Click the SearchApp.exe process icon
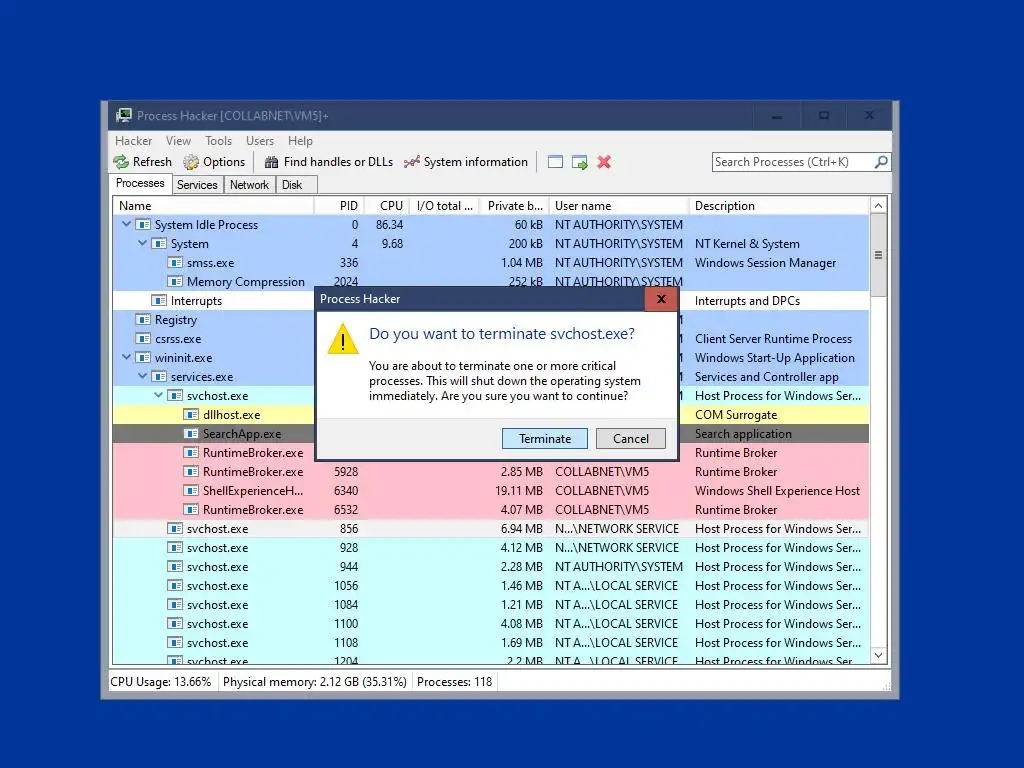 (x=191, y=434)
